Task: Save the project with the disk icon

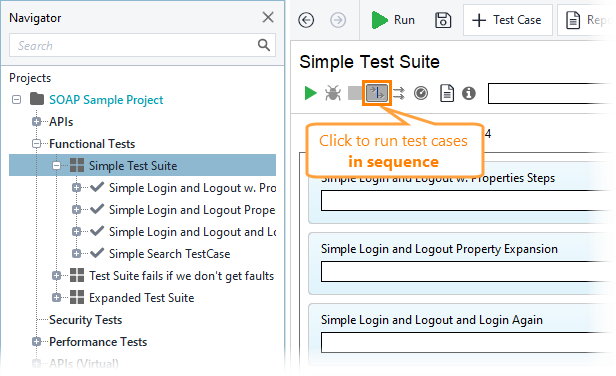Action: 443,20
